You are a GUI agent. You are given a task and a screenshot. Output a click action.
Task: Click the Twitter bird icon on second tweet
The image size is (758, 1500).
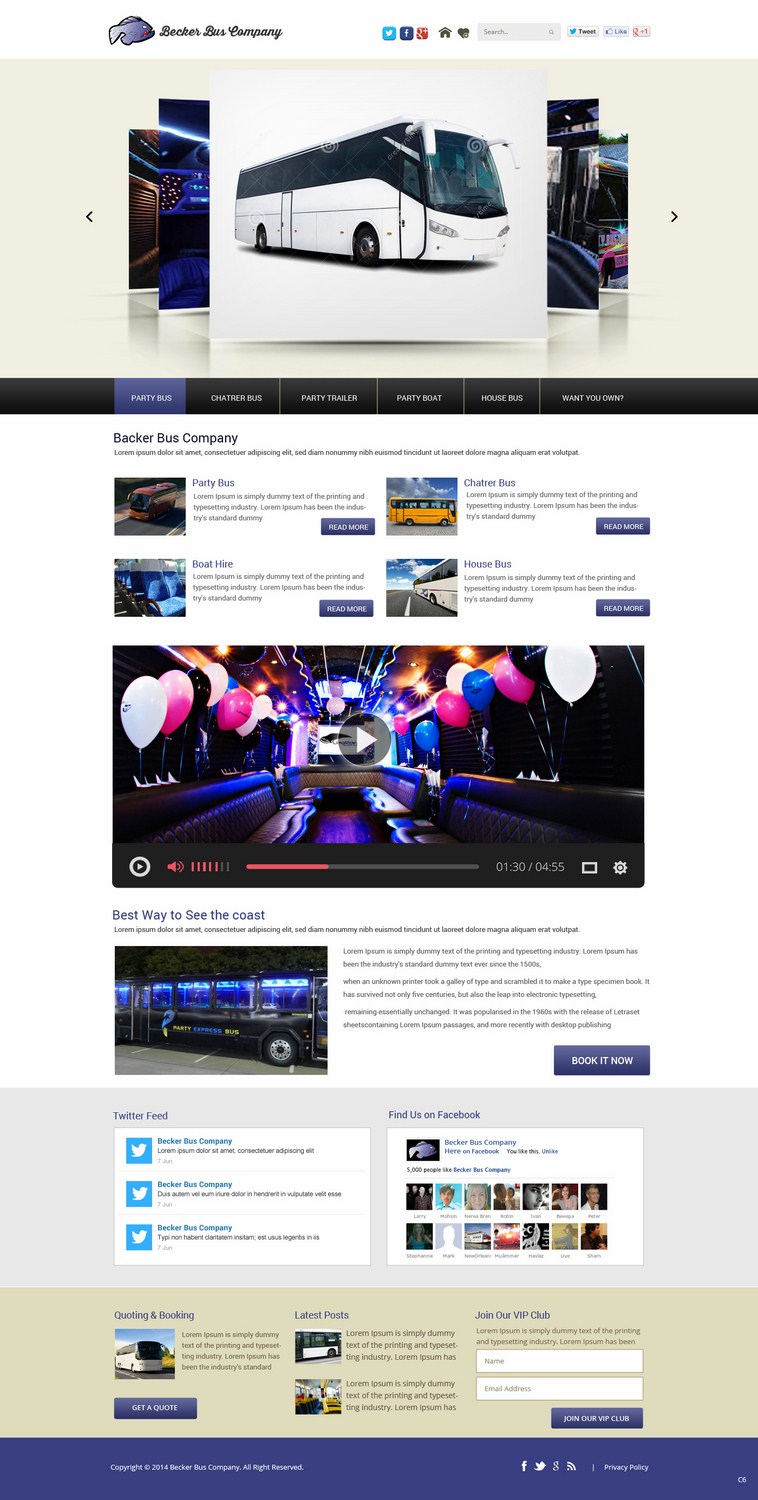tap(138, 1193)
